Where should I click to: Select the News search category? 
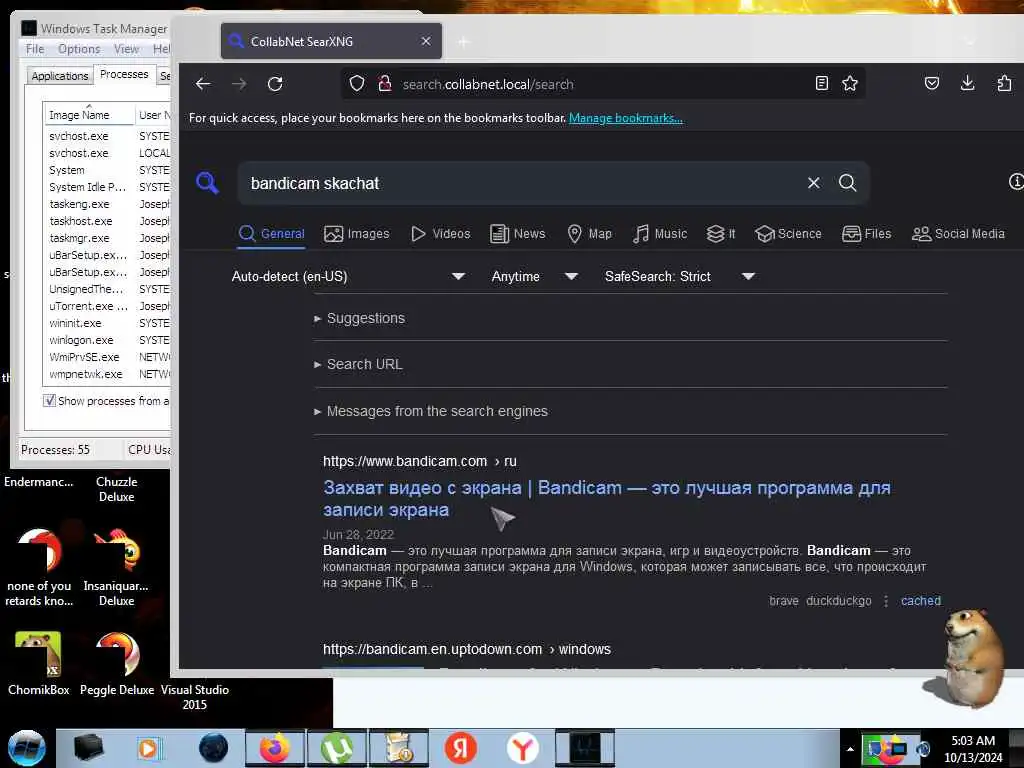[518, 234]
